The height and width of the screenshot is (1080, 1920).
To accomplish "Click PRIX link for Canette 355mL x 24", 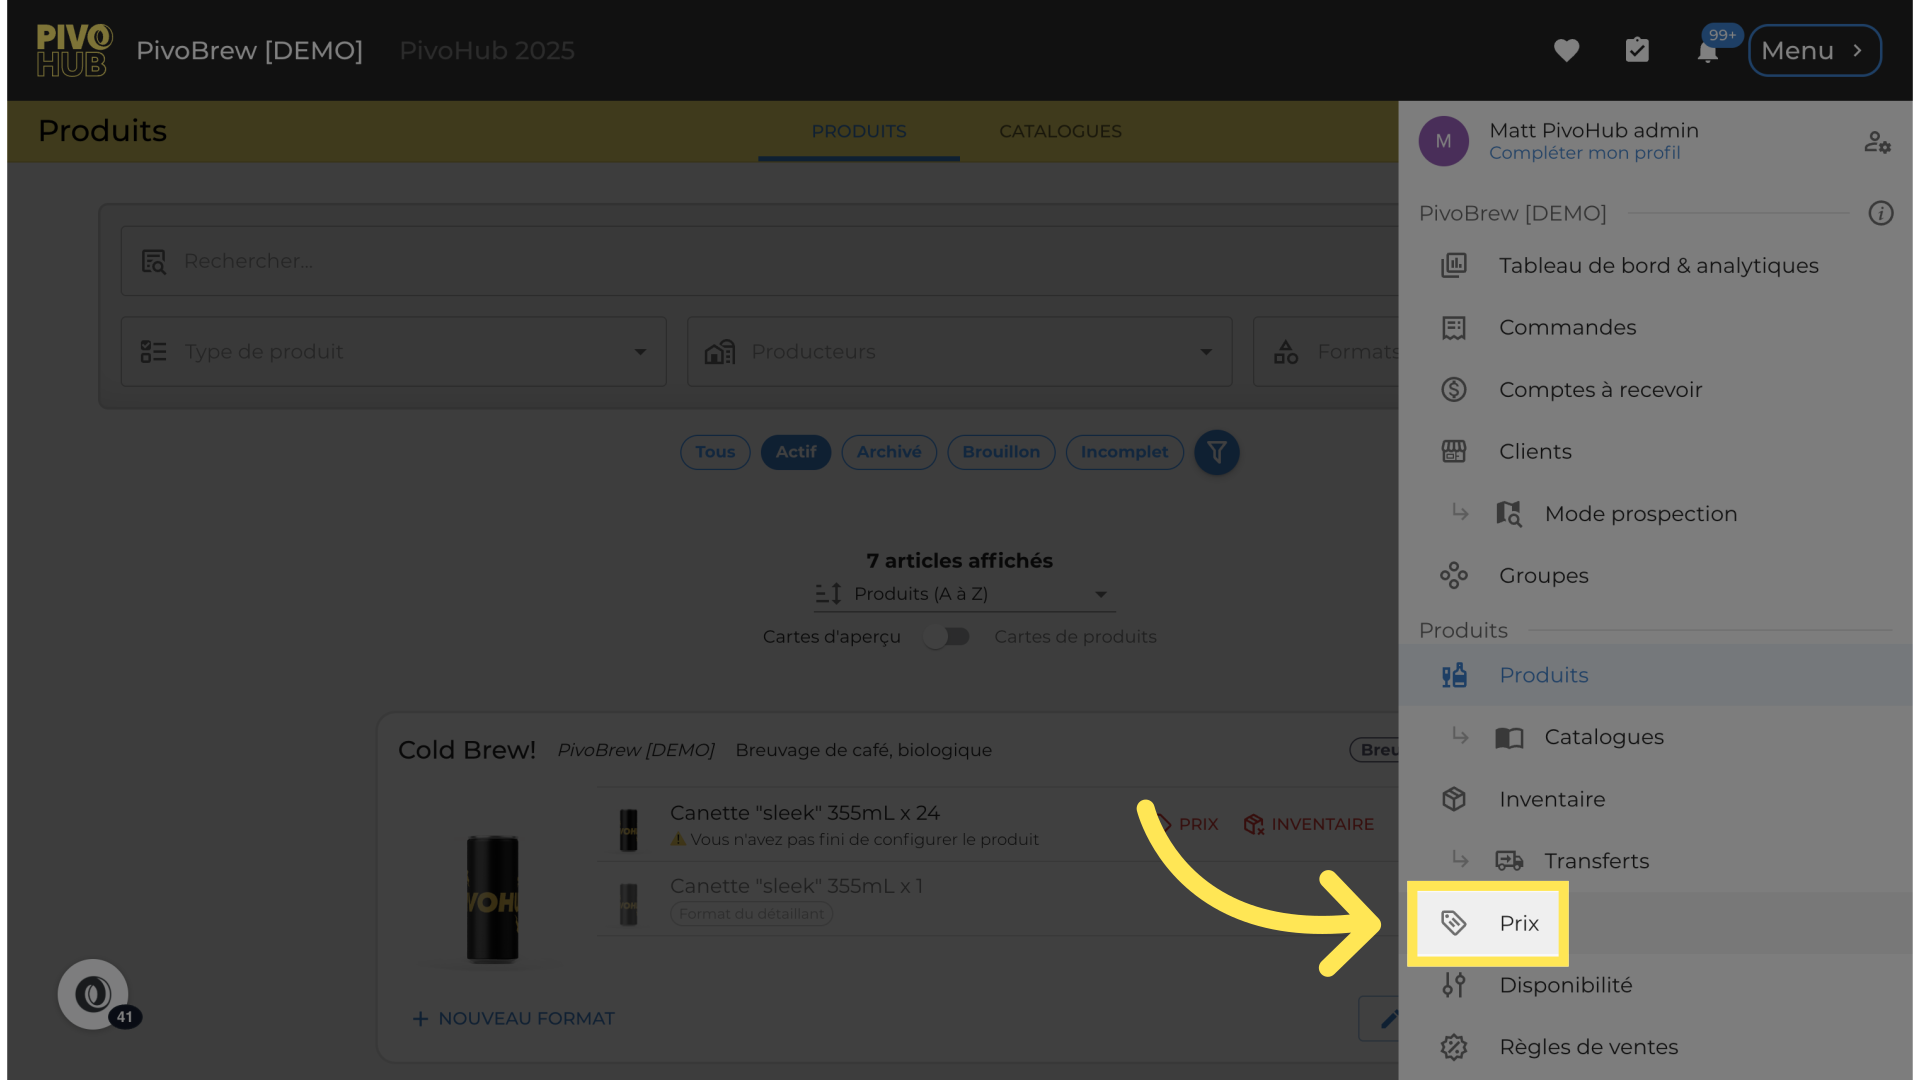I will (1186, 824).
